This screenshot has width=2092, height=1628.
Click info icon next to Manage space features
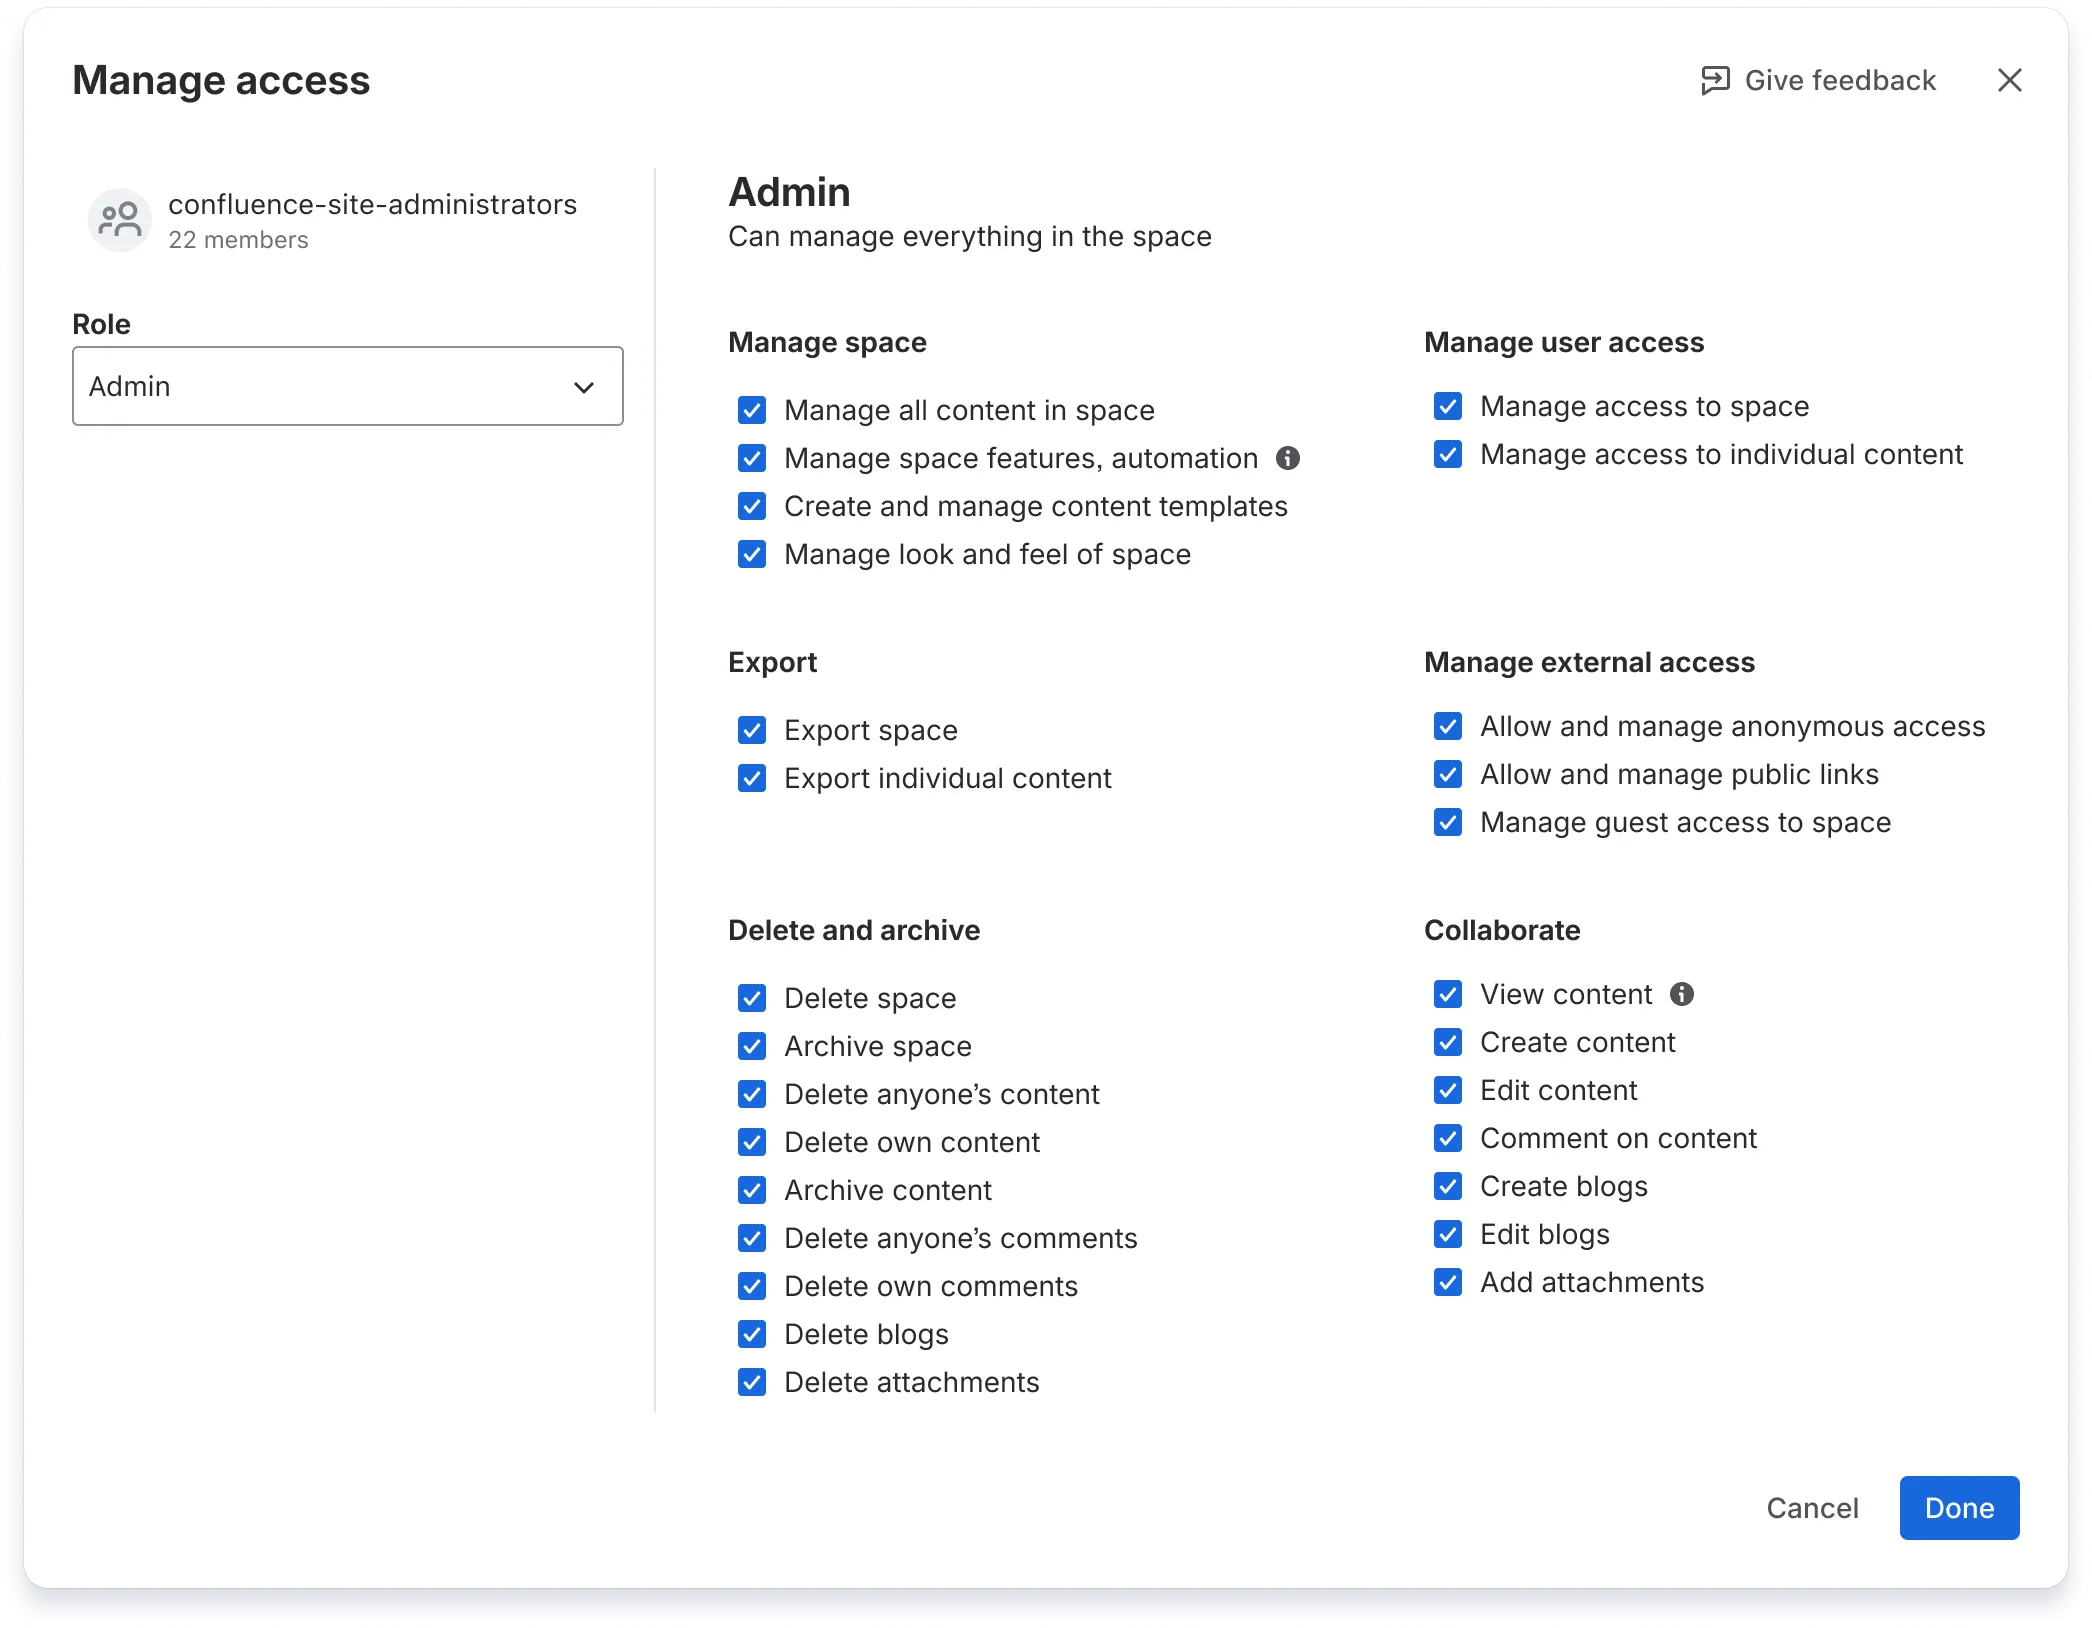point(1288,458)
